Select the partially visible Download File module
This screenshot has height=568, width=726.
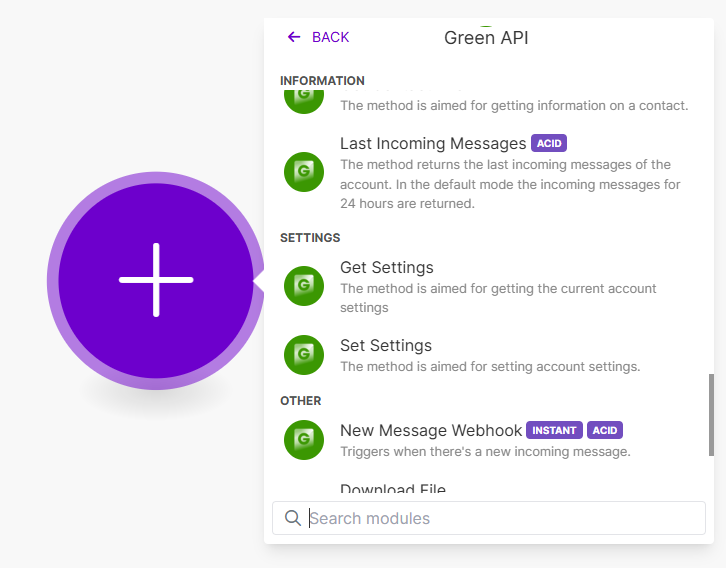(x=393, y=490)
